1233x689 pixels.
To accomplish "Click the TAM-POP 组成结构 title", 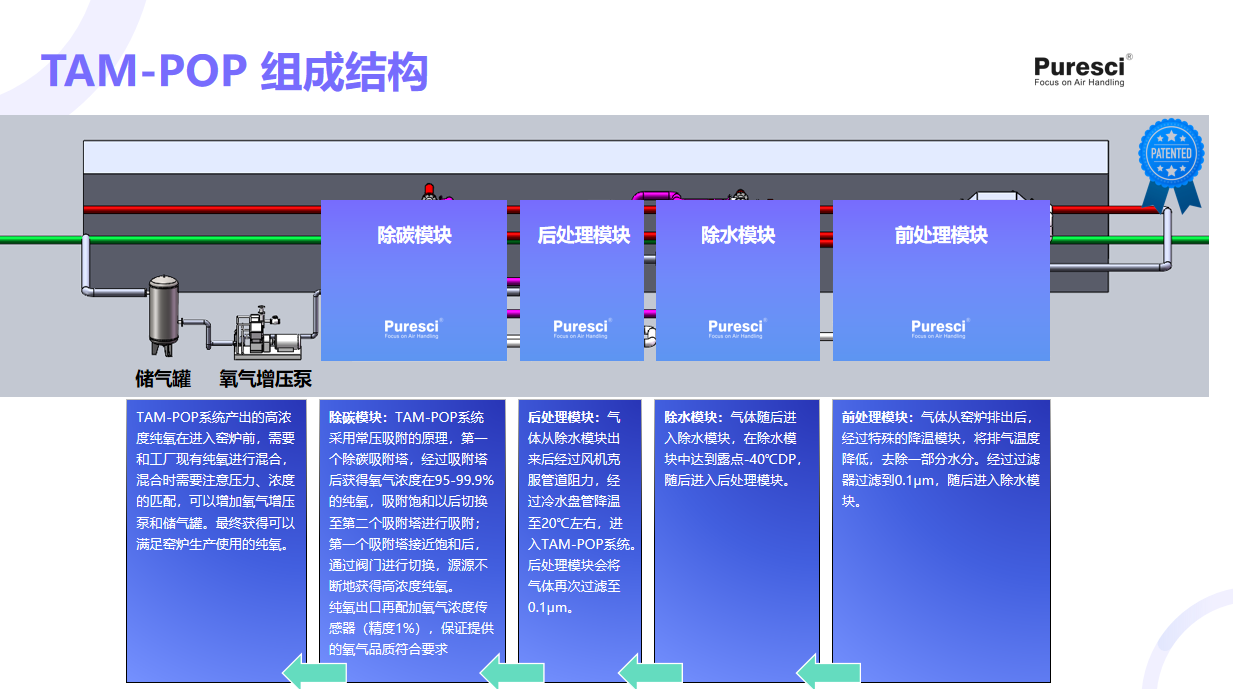I will click(x=235, y=72).
